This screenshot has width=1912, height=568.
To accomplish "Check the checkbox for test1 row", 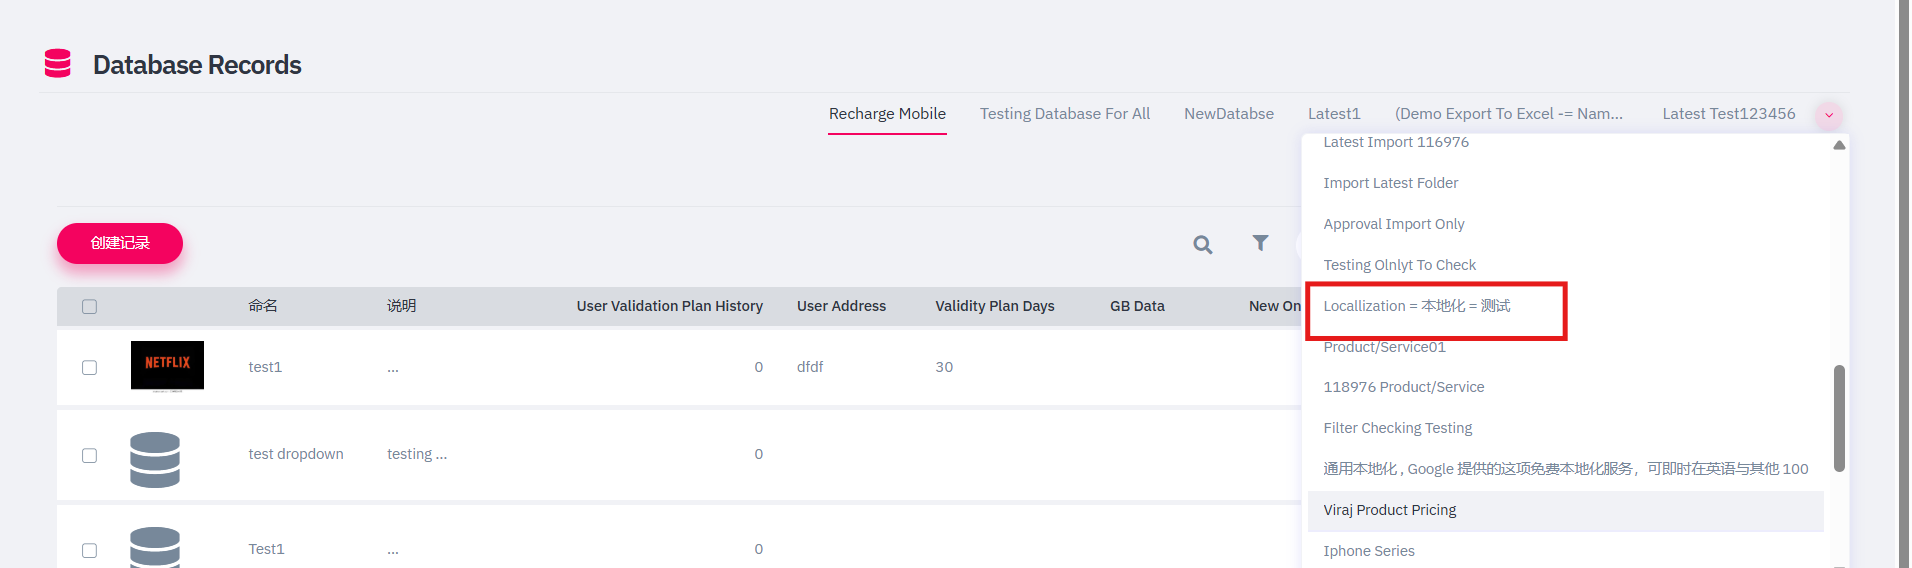I will pos(89,367).
